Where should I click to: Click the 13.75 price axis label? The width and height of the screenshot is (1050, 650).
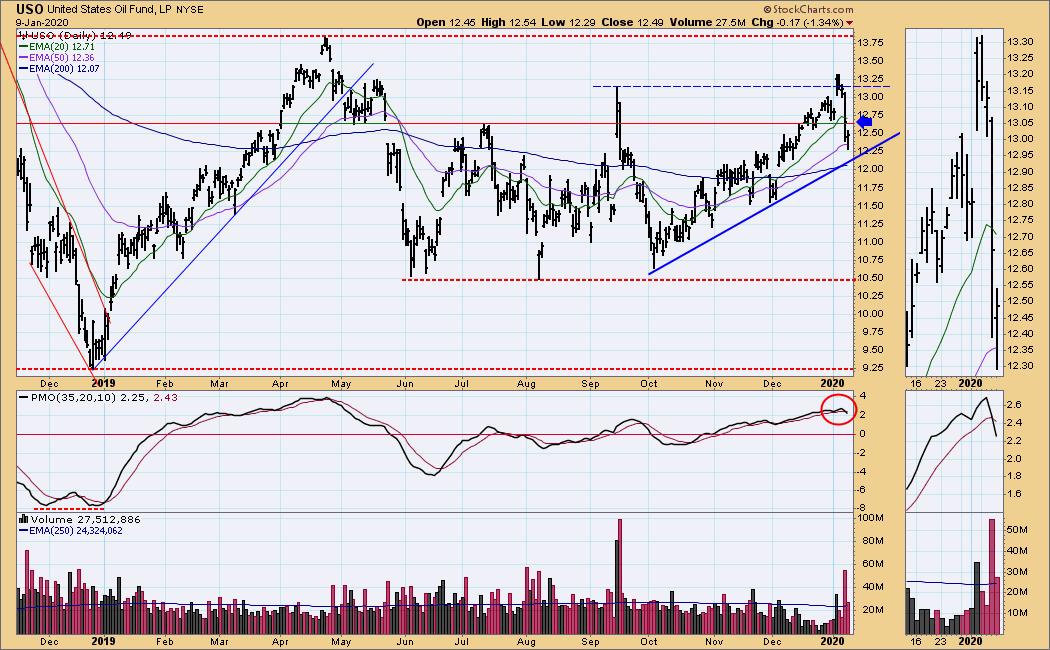pos(870,43)
